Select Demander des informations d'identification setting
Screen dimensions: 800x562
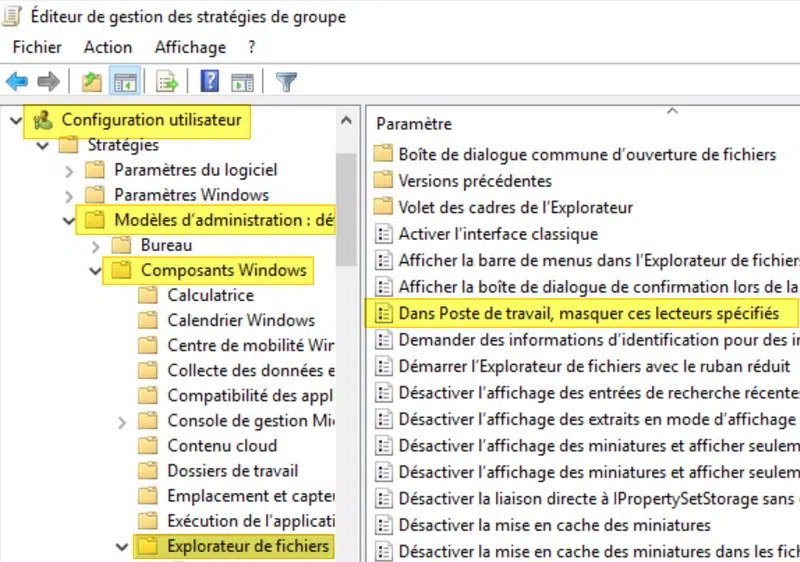(598, 340)
